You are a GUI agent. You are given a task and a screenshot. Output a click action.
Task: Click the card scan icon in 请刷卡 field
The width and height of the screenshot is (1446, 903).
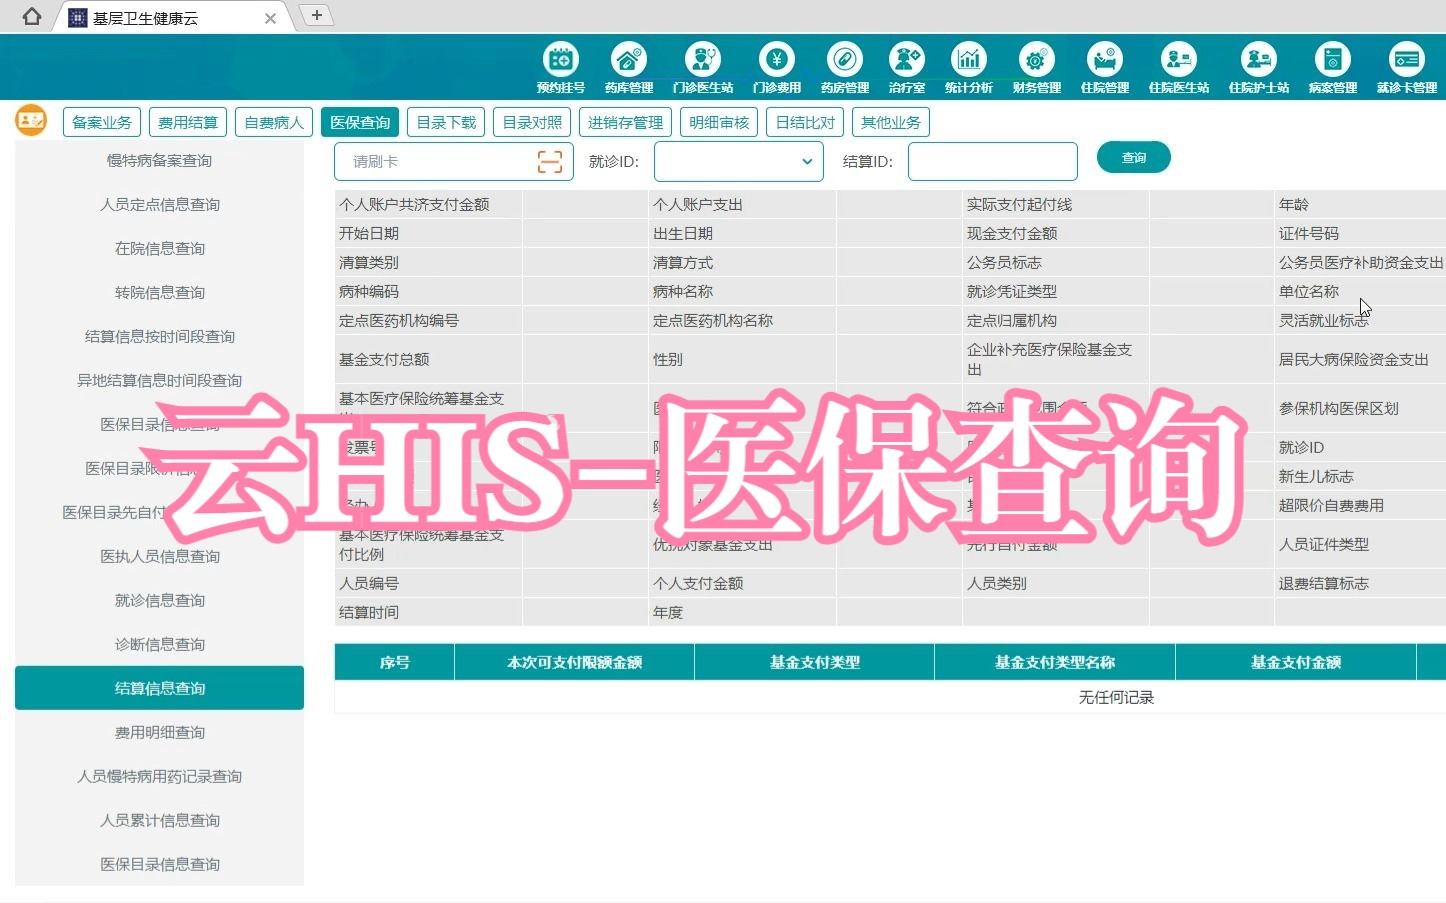pyautogui.click(x=550, y=161)
